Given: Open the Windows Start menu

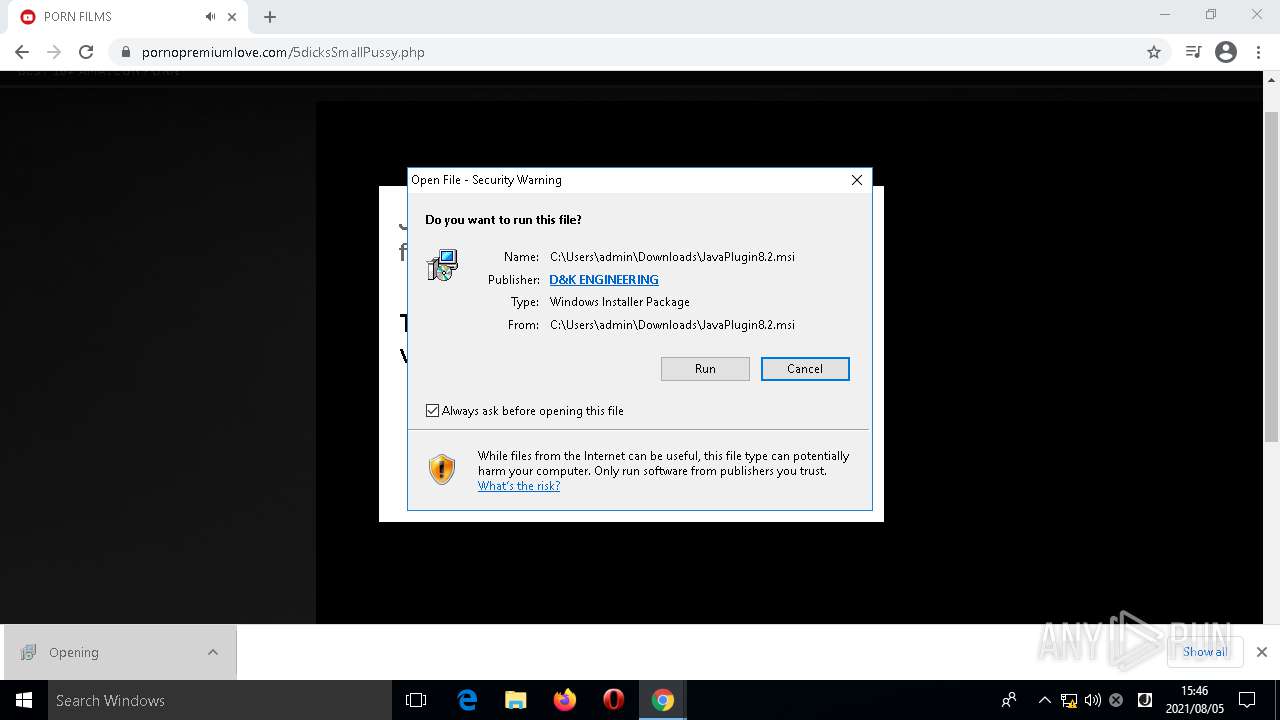Looking at the screenshot, I should tap(24, 700).
